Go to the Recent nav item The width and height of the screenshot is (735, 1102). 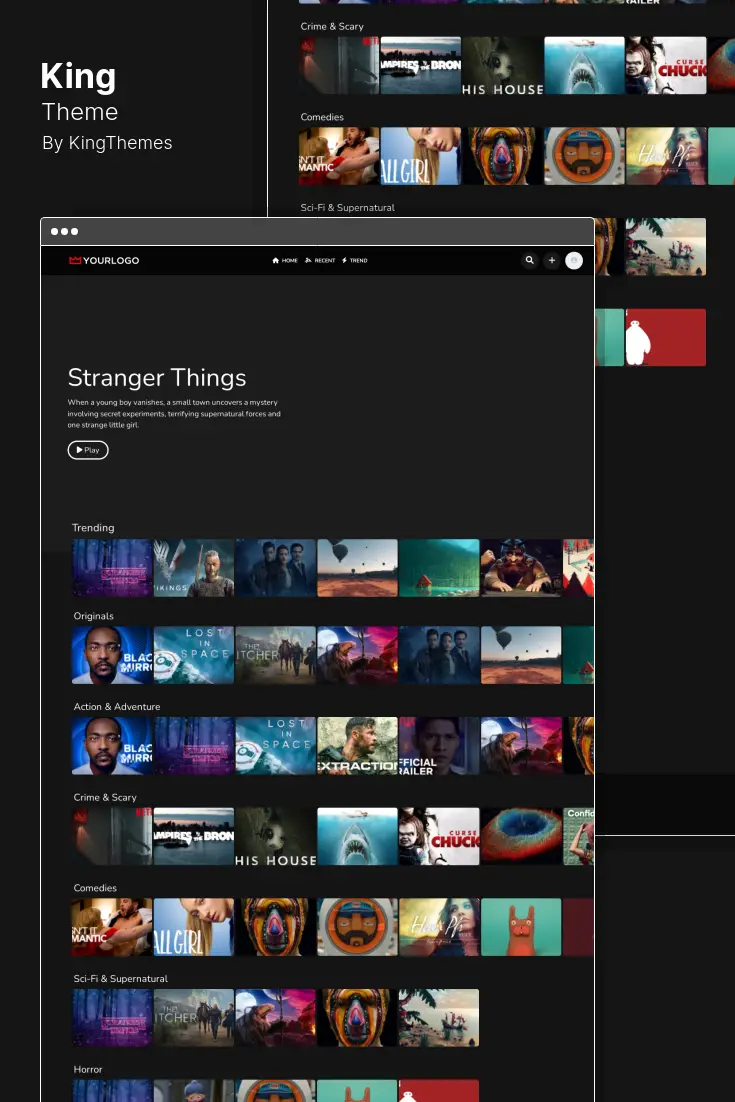[x=320, y=261]
